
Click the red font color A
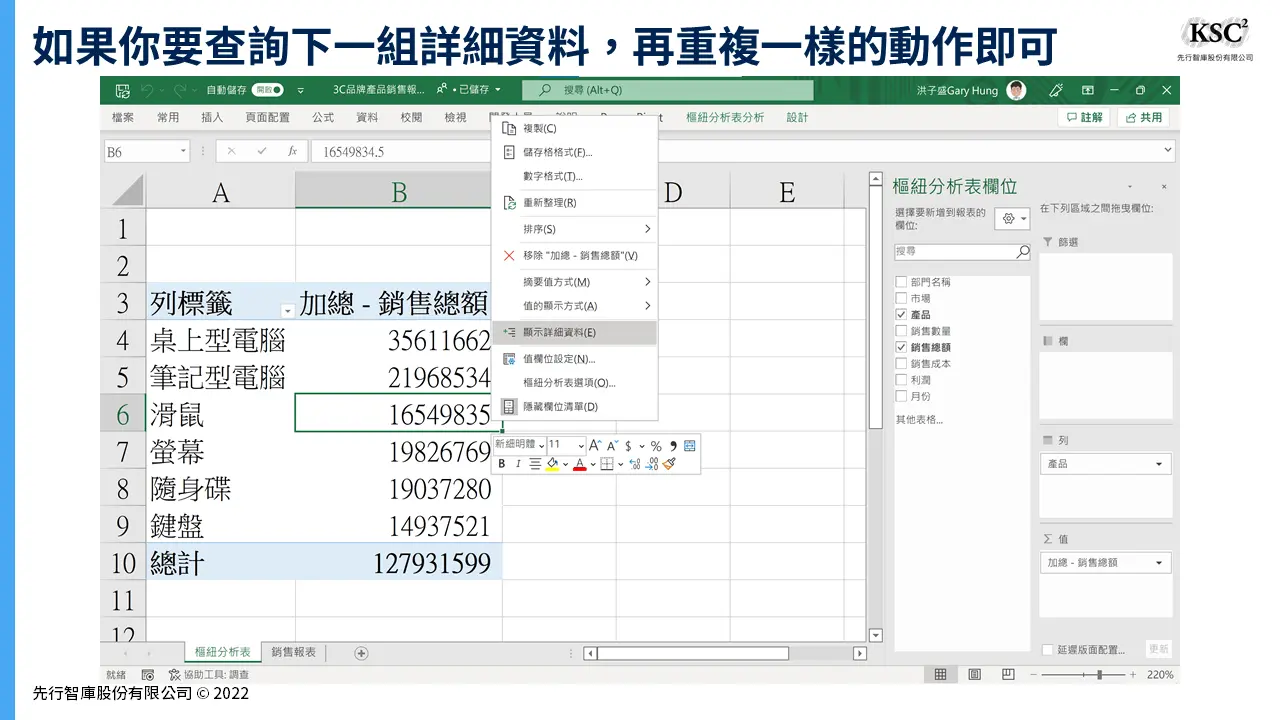pos(580,464)
